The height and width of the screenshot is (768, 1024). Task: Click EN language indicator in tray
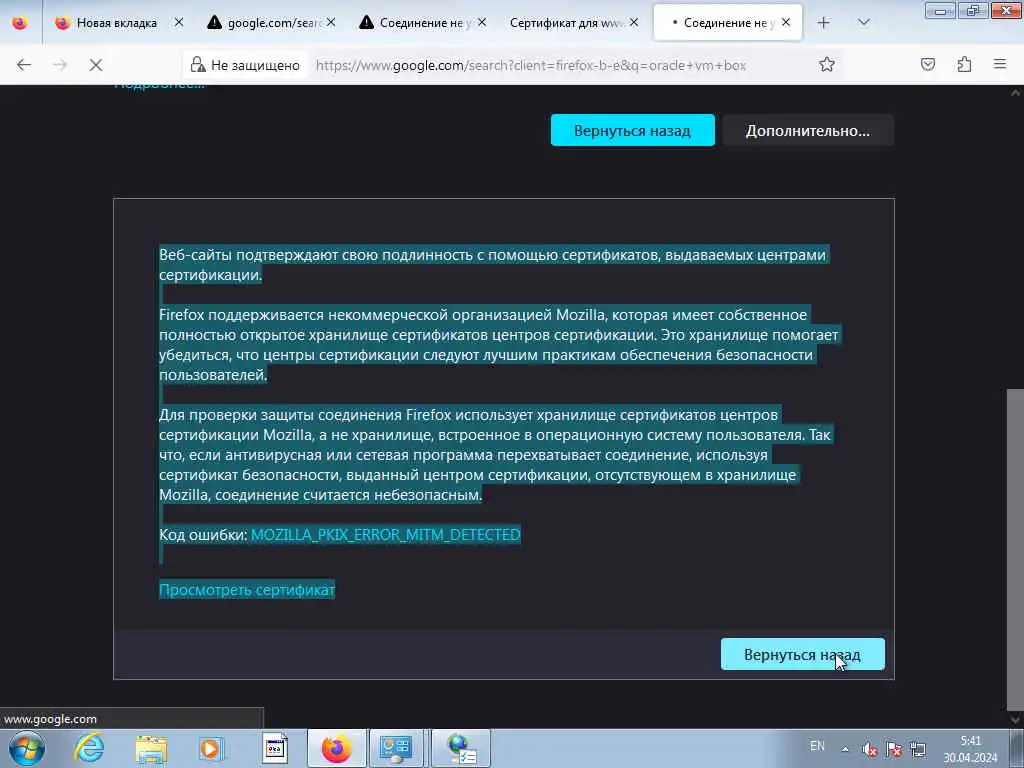(x=817, y=746)
